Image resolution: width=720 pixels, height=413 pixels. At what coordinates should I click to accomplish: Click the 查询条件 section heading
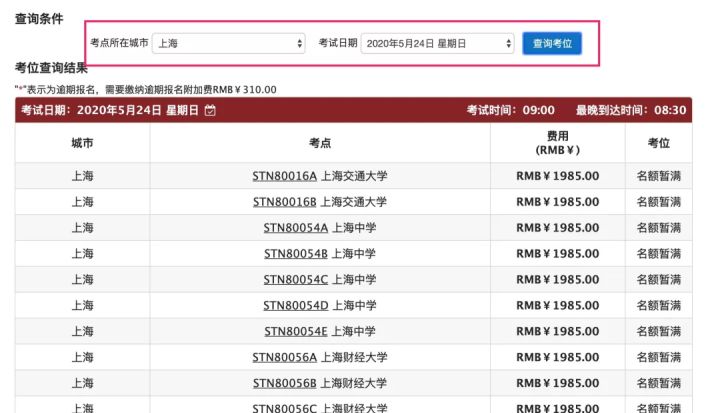coord(39,19)
